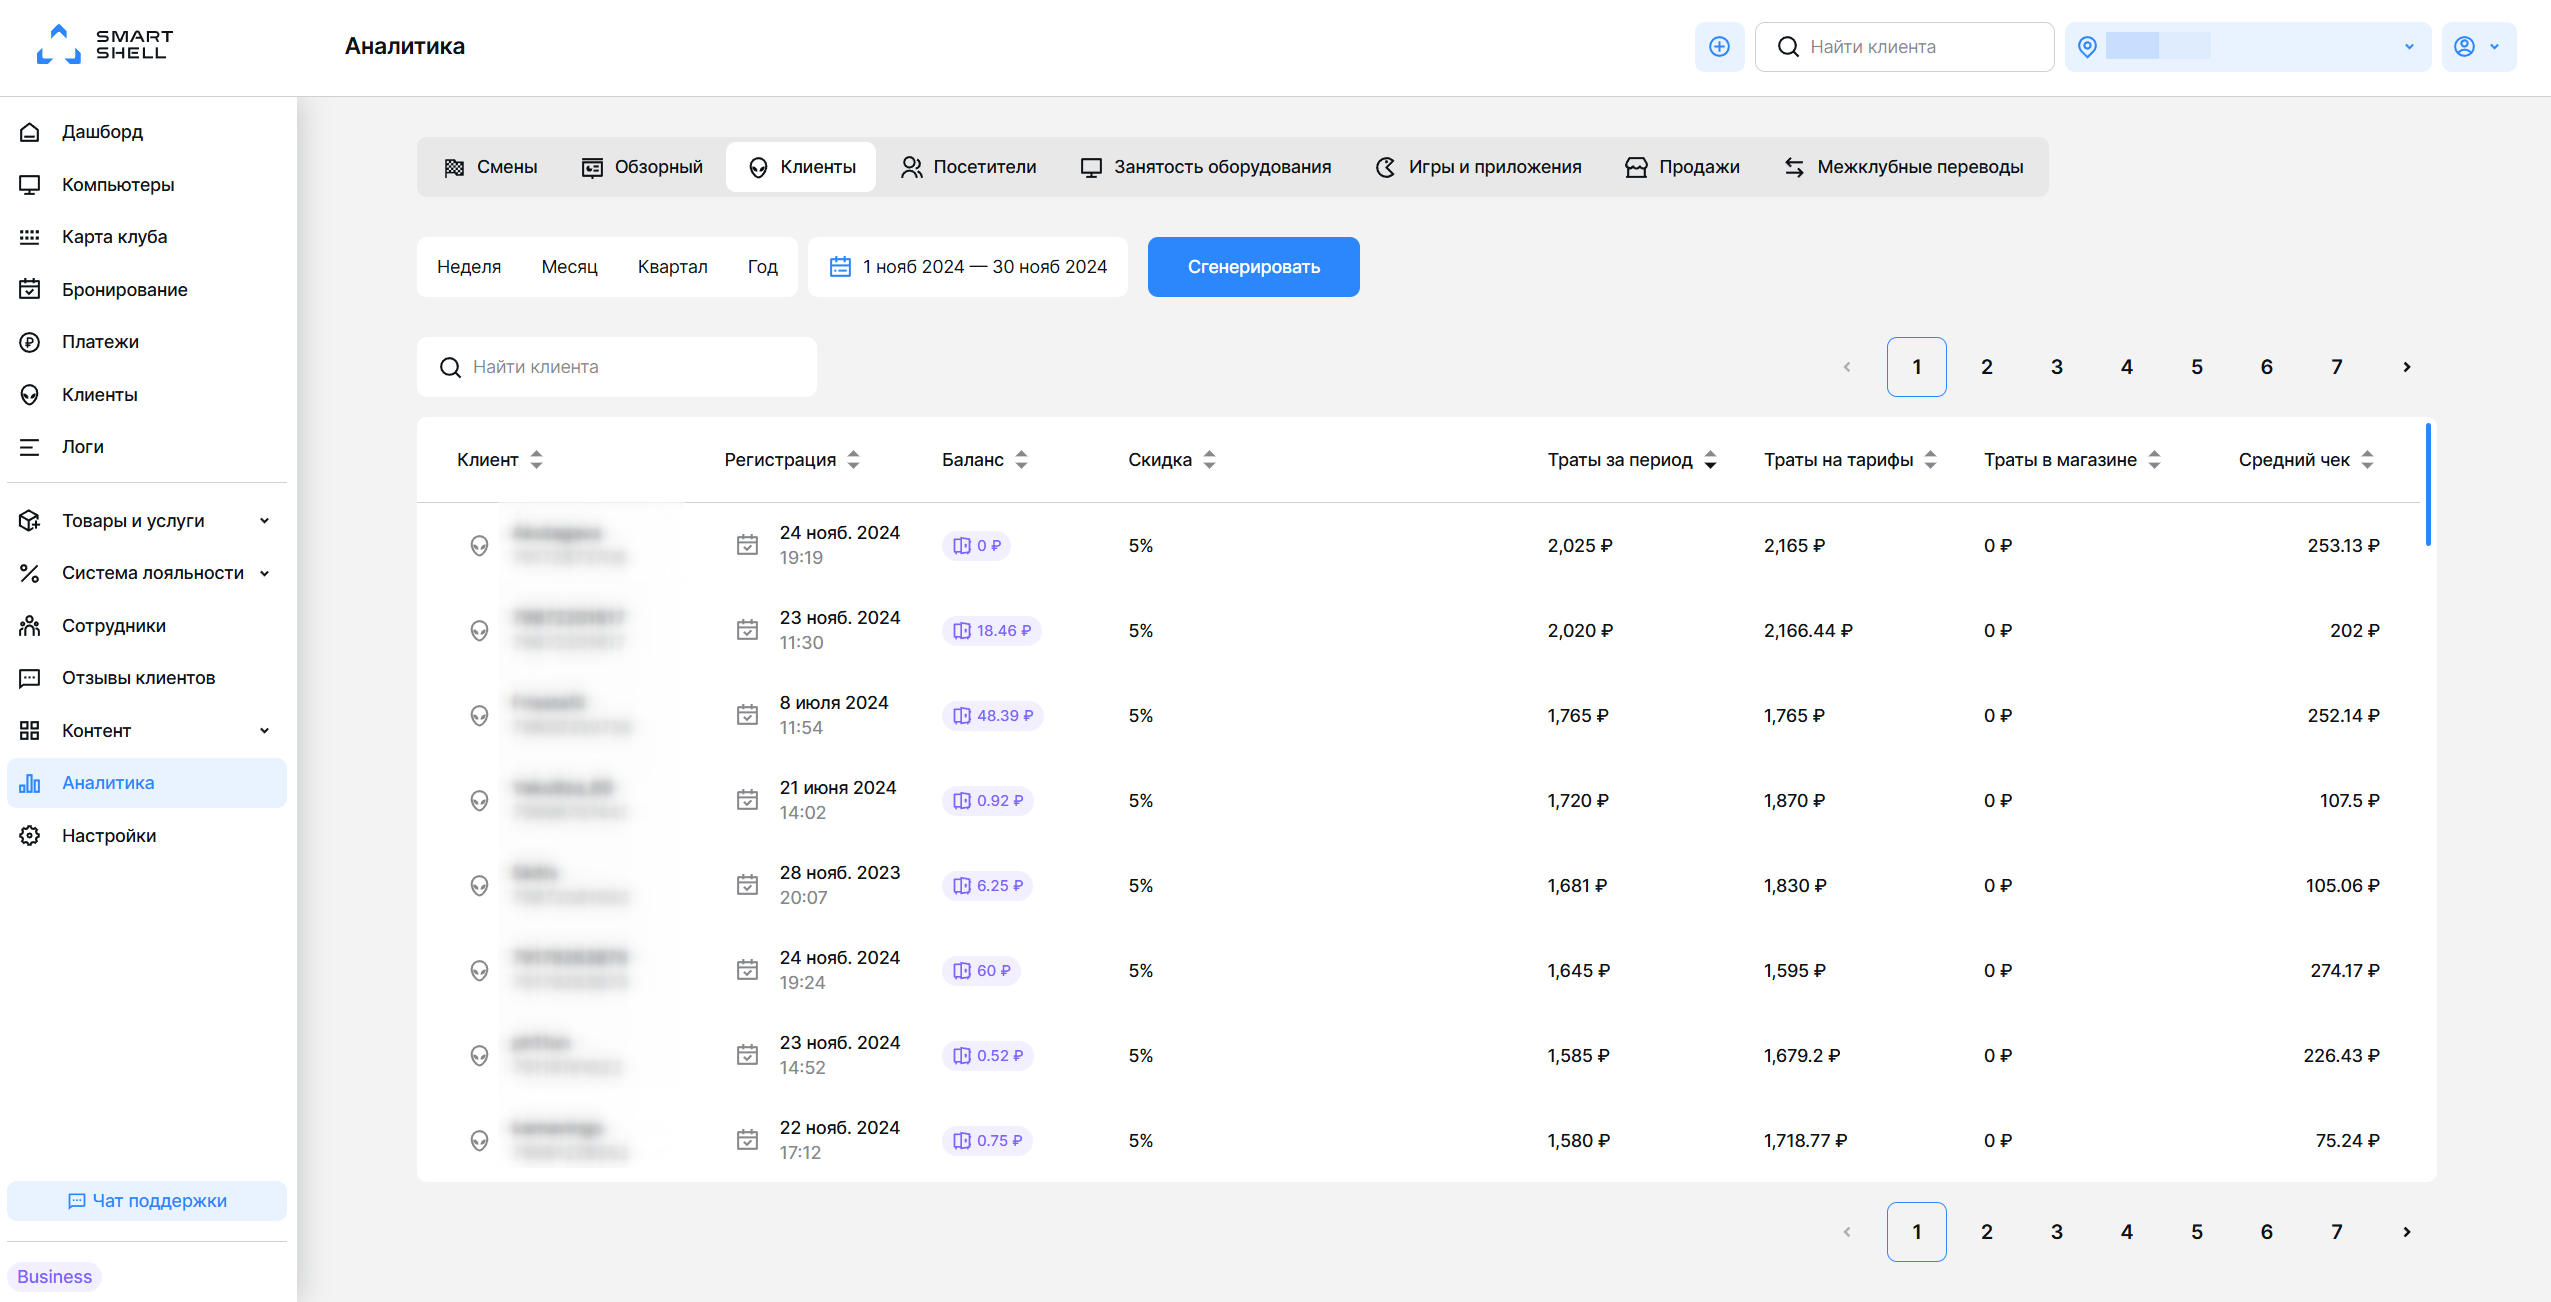Go to page 7 in top pagination
The width and height of the screenshot is (2551, 1302).
tap(2337, 367)
